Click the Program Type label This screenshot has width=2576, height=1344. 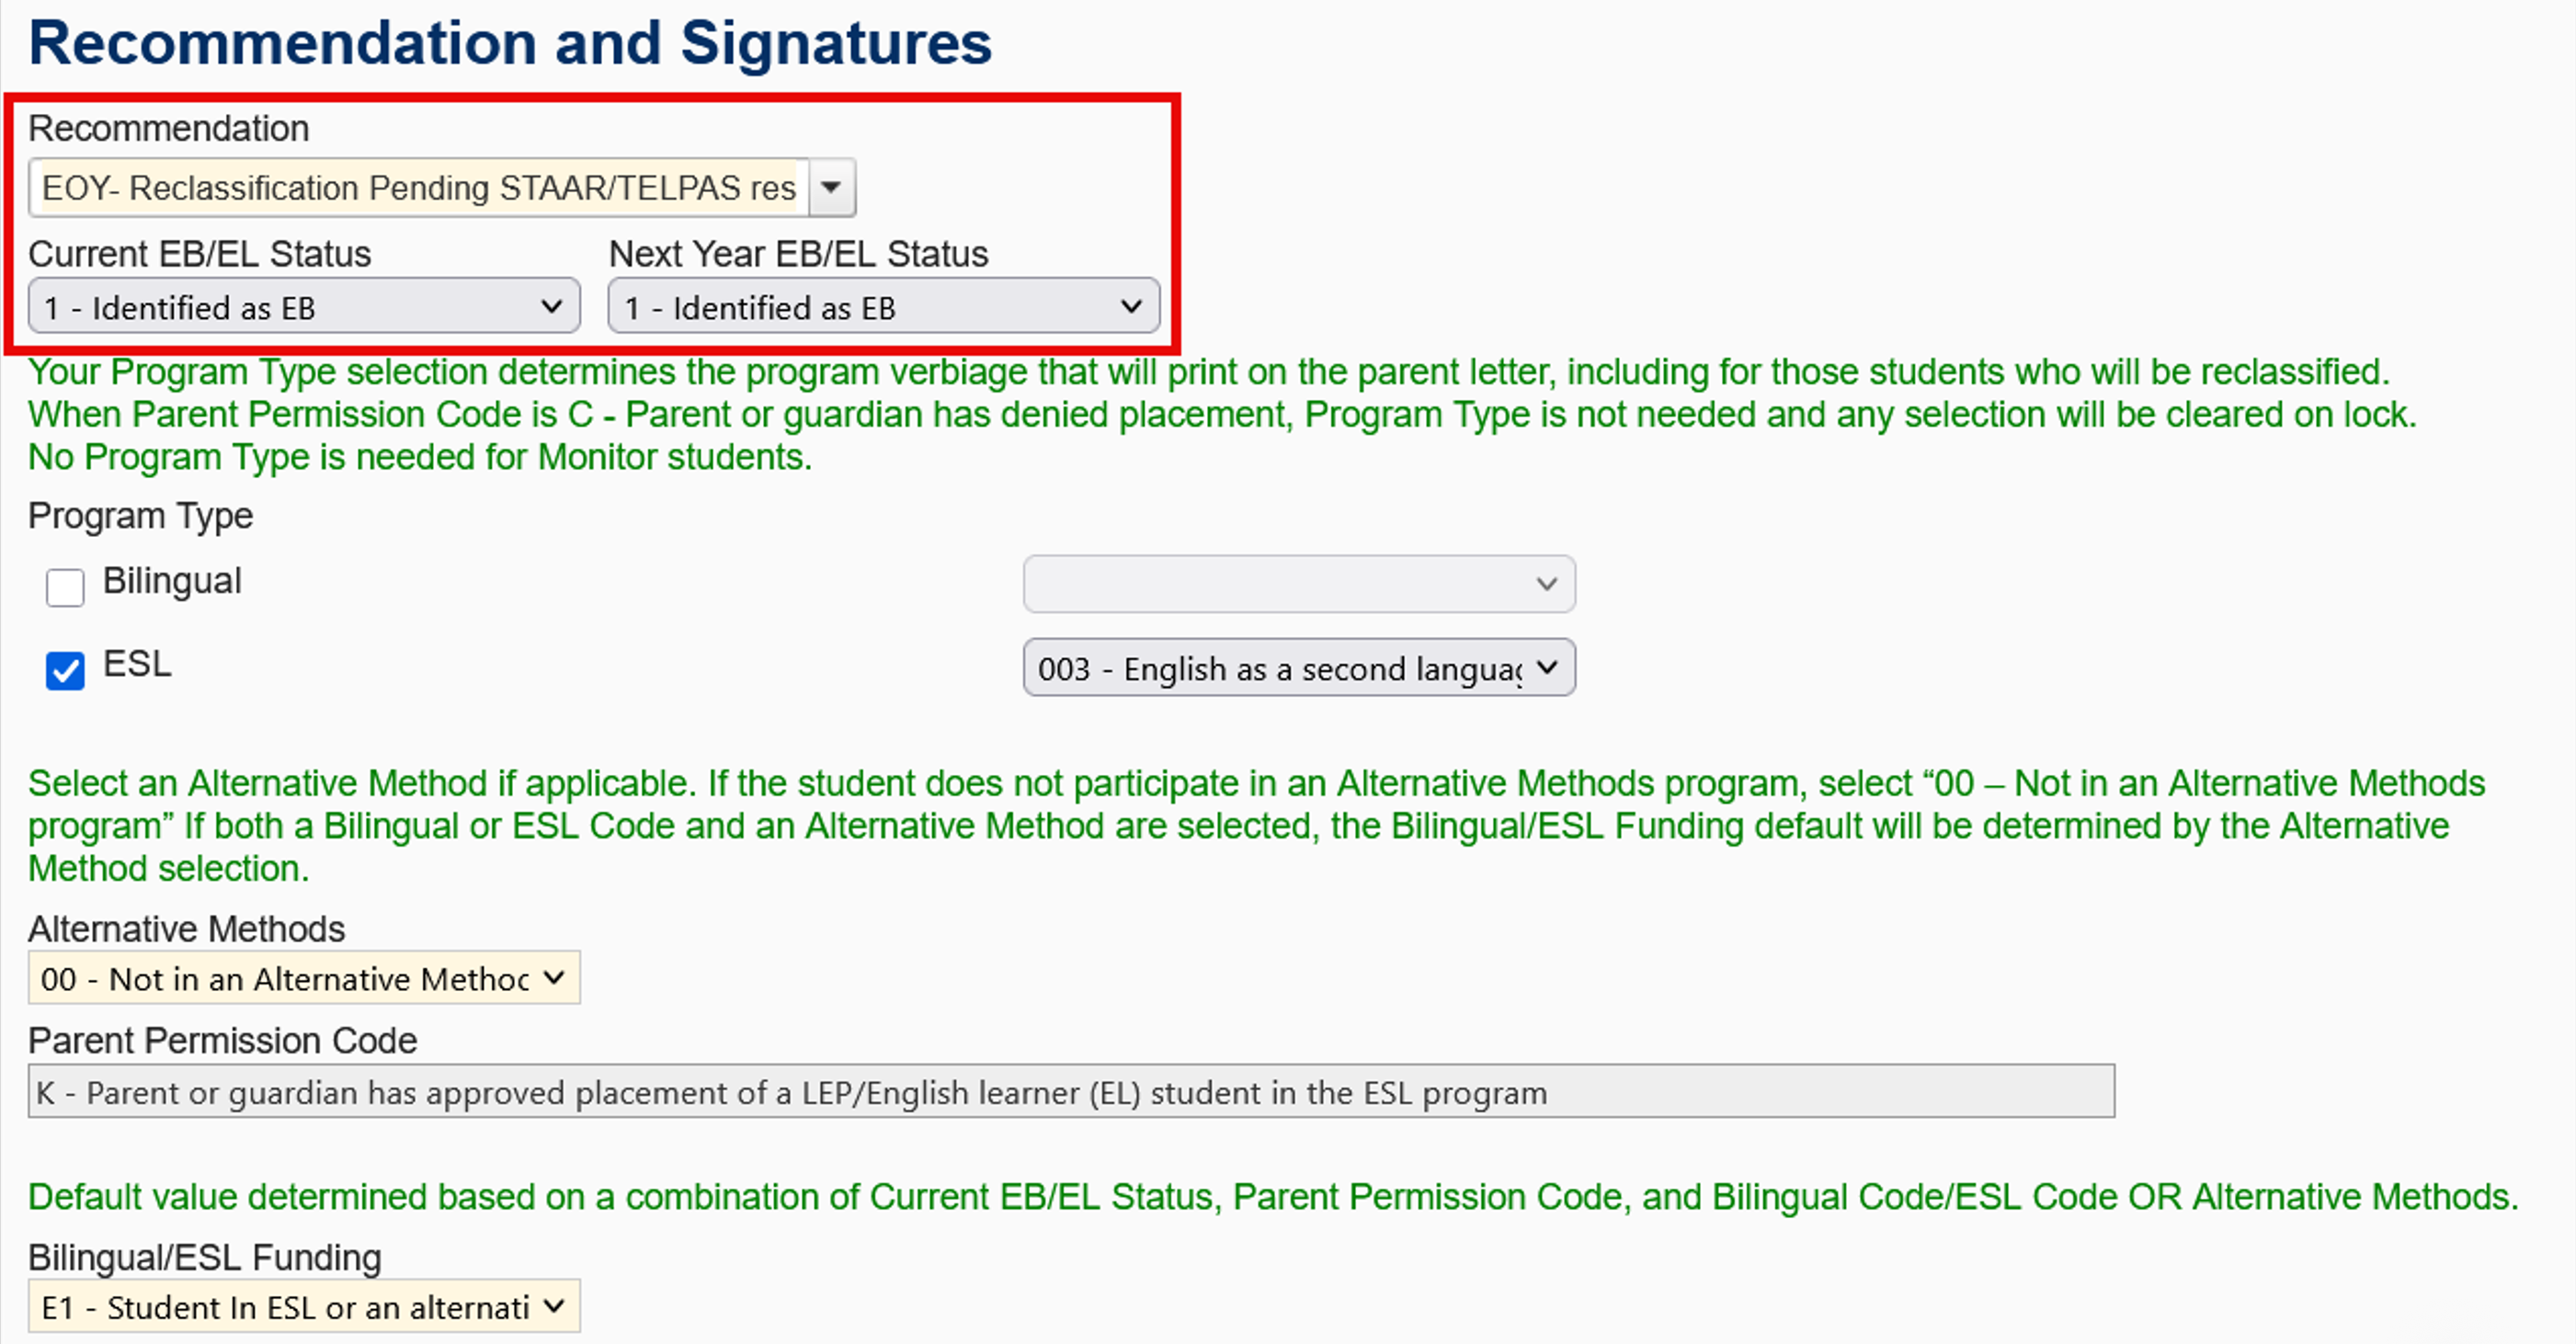click(140, 516)
